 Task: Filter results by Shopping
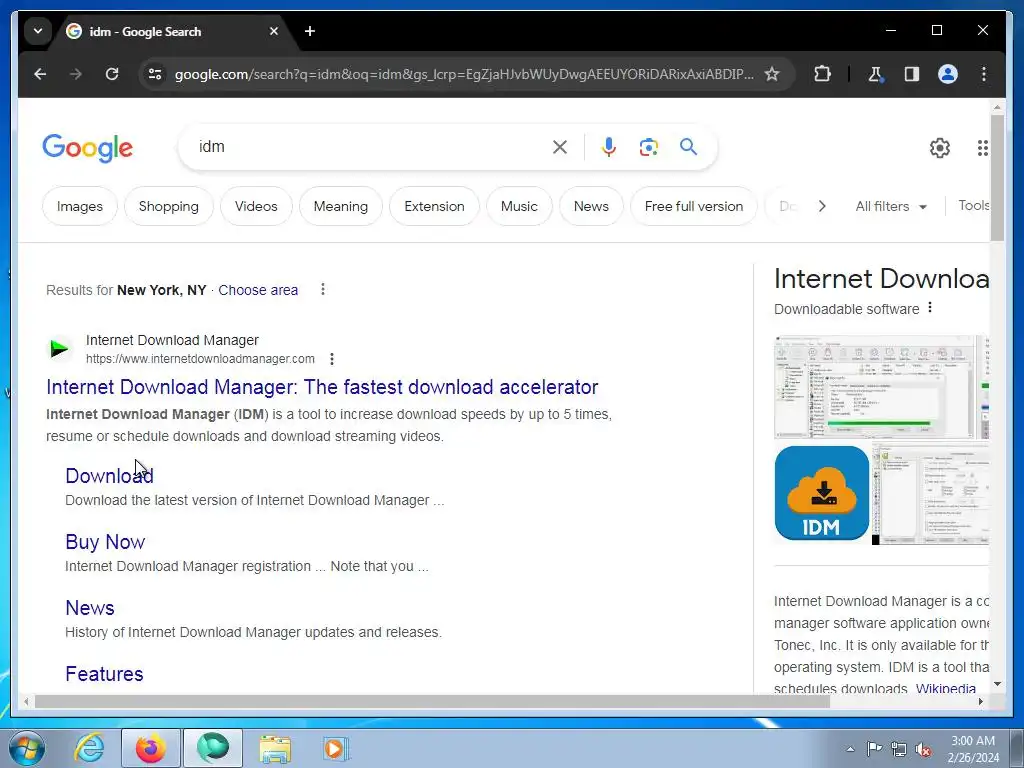pyautogui.click(x=168, y=206)
